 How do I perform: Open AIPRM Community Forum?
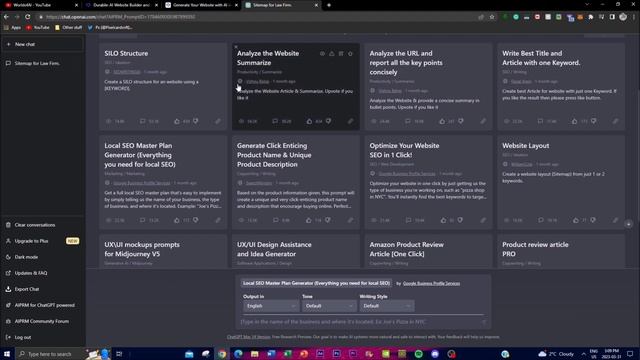point(42,321)
